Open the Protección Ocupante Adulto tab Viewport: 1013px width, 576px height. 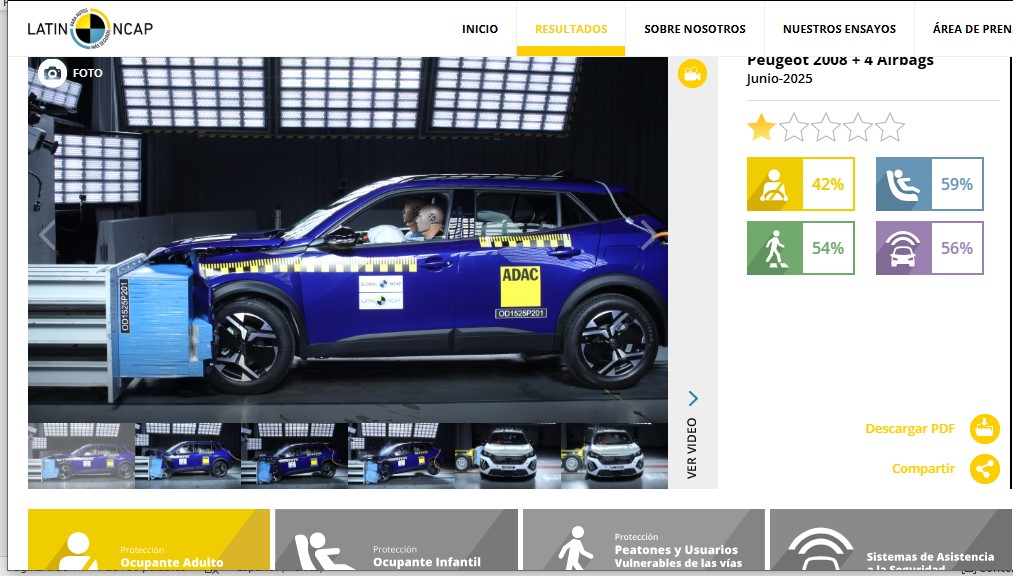tap(149, 540)
